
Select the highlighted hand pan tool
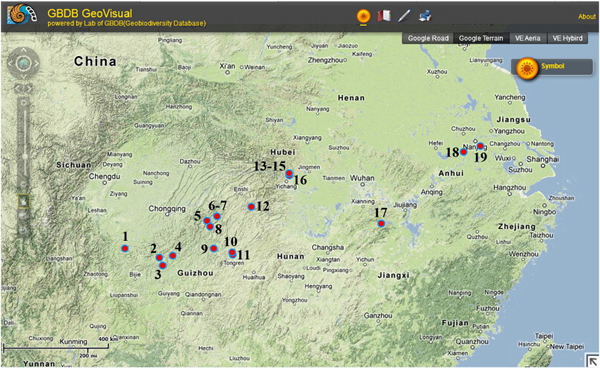(x=23, y=201)
